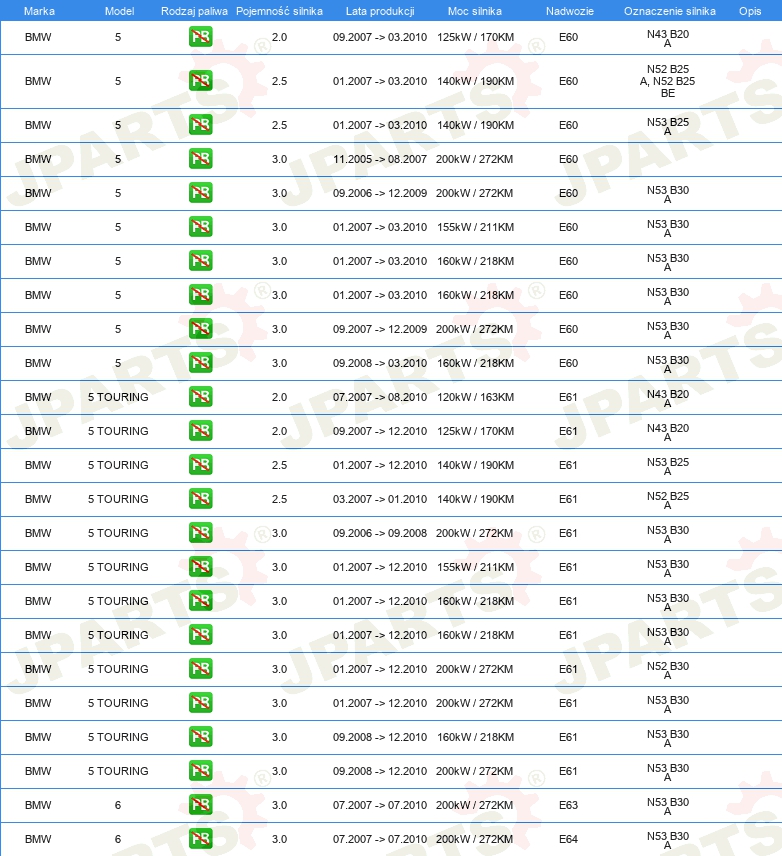
Task: Click fuel icon in E61 N52 B30 row
Action: tap(200, 668)
